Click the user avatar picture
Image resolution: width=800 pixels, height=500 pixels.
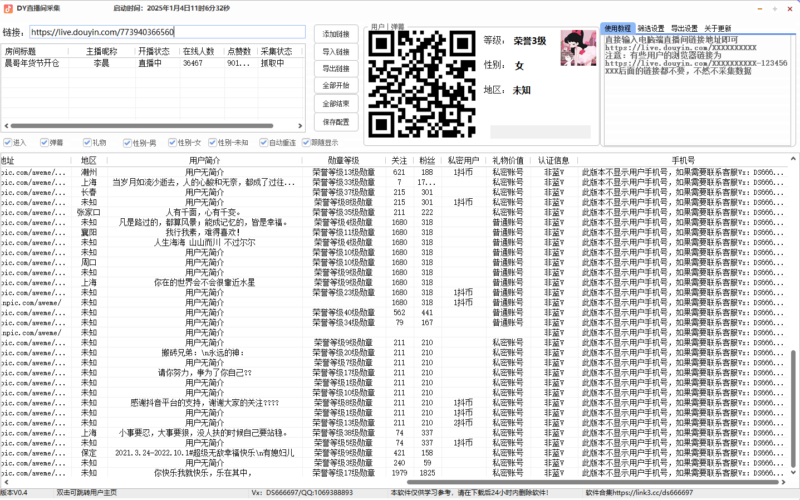tap(578, 48)
